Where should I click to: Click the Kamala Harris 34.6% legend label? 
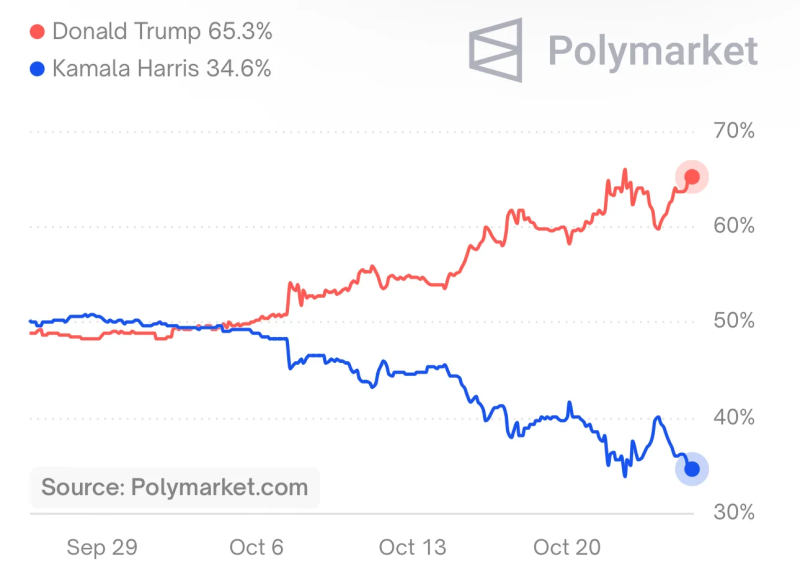162,69
